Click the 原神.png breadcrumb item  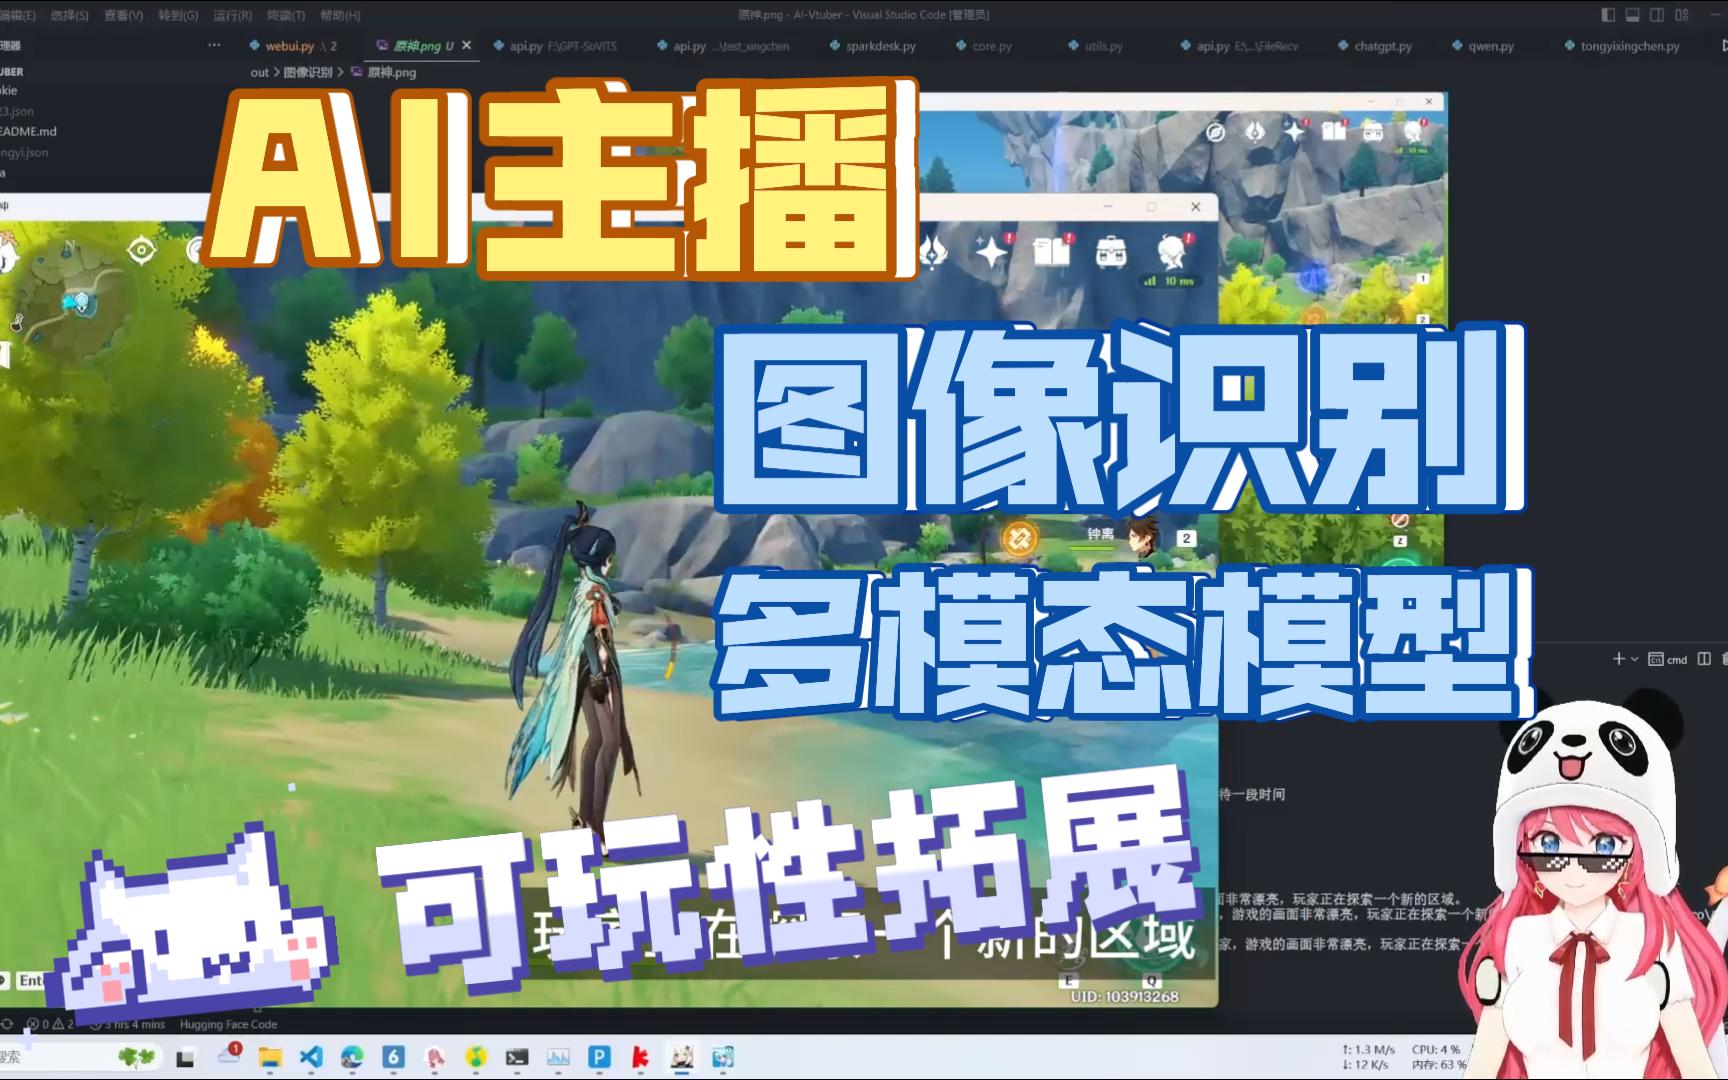[383, 72]
